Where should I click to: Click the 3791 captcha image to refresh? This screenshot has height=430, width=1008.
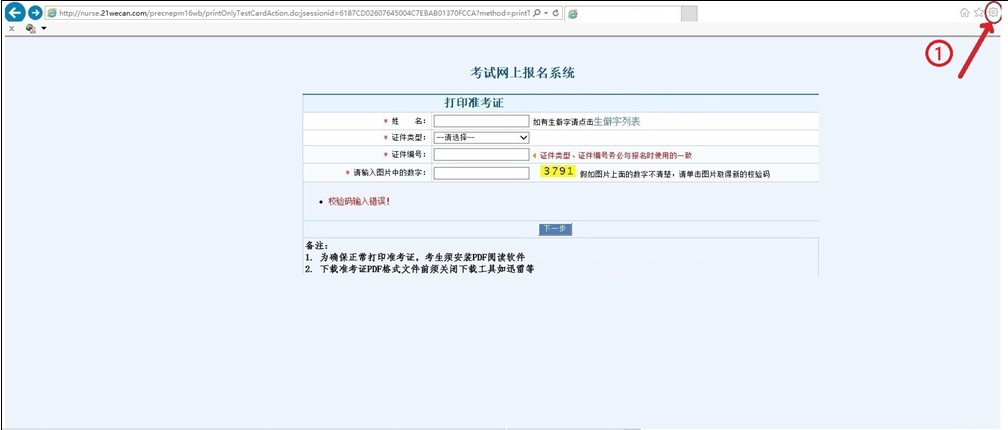pos(558,171)
